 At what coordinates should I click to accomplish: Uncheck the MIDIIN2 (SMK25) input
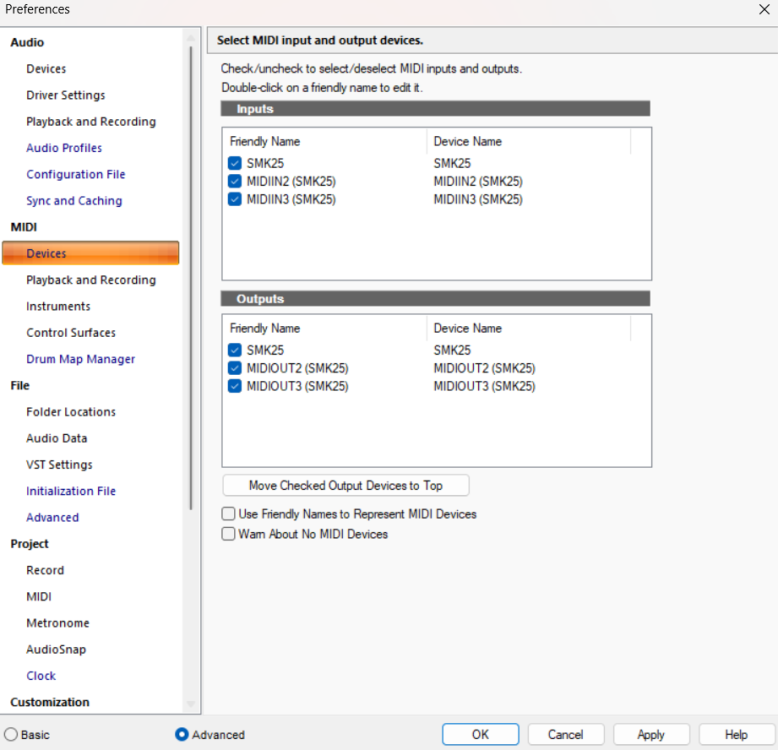click(234, 181)
